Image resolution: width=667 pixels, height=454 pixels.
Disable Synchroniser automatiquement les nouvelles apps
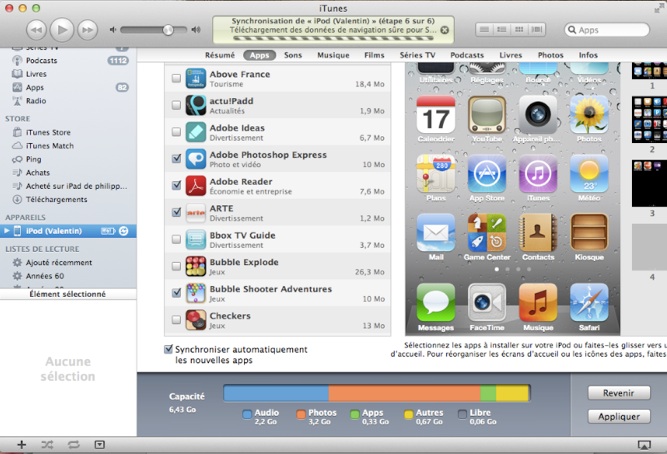pyautogui.click(x=168, y=349)
